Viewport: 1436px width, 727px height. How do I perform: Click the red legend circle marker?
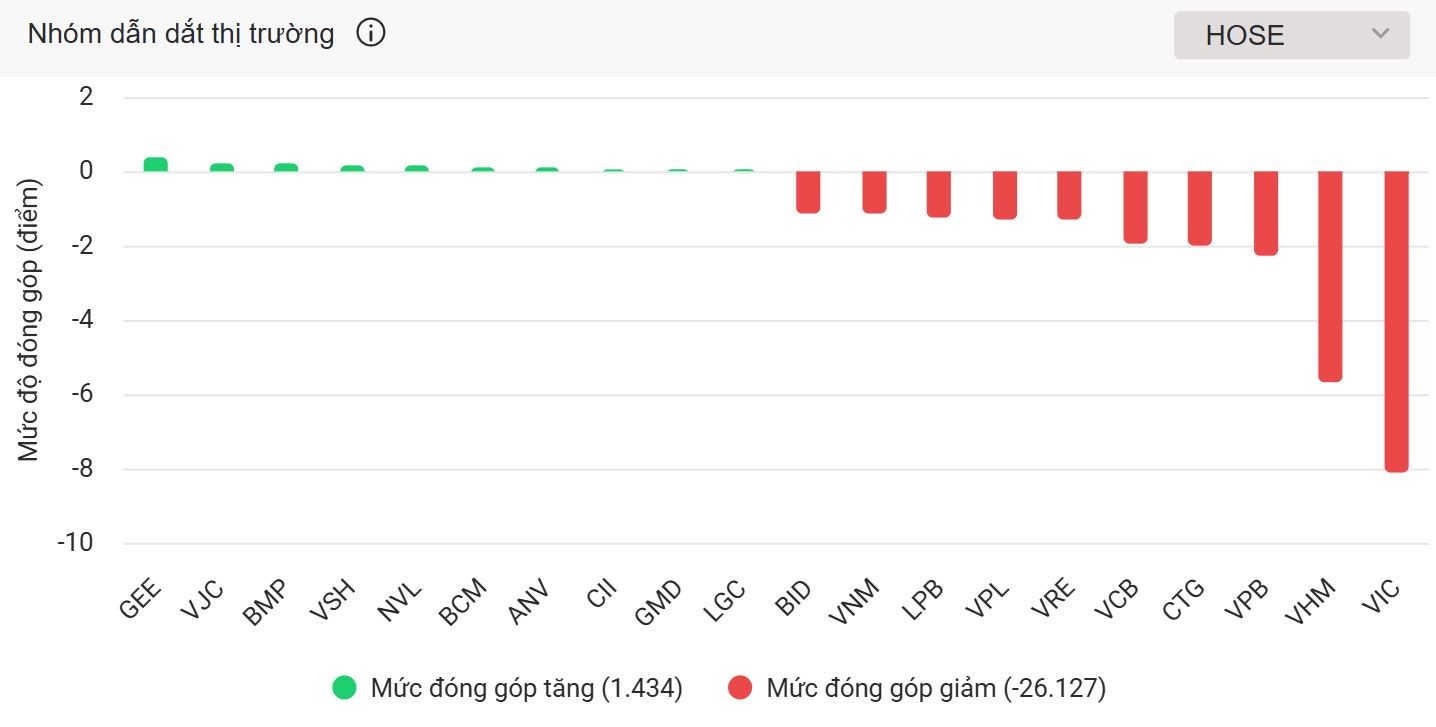click(x=740, y=688)
